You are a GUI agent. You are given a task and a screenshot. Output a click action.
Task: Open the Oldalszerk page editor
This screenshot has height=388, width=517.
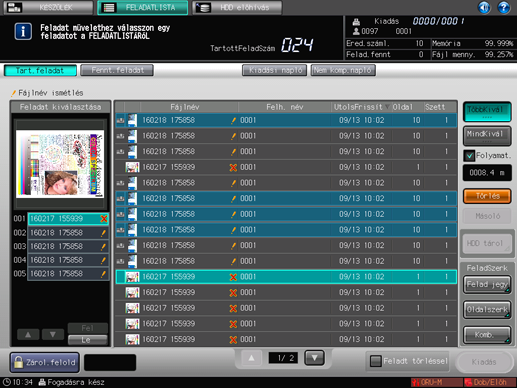pos(487,310)
